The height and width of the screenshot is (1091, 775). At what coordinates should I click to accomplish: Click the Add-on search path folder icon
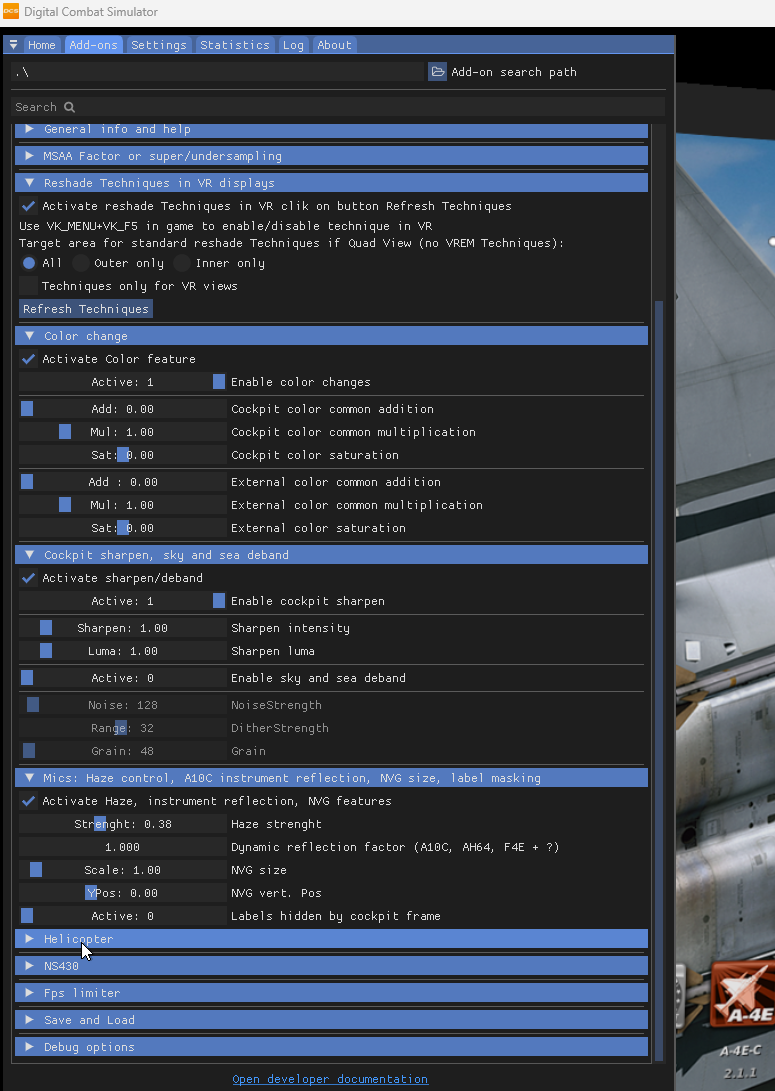click(437, 72)
